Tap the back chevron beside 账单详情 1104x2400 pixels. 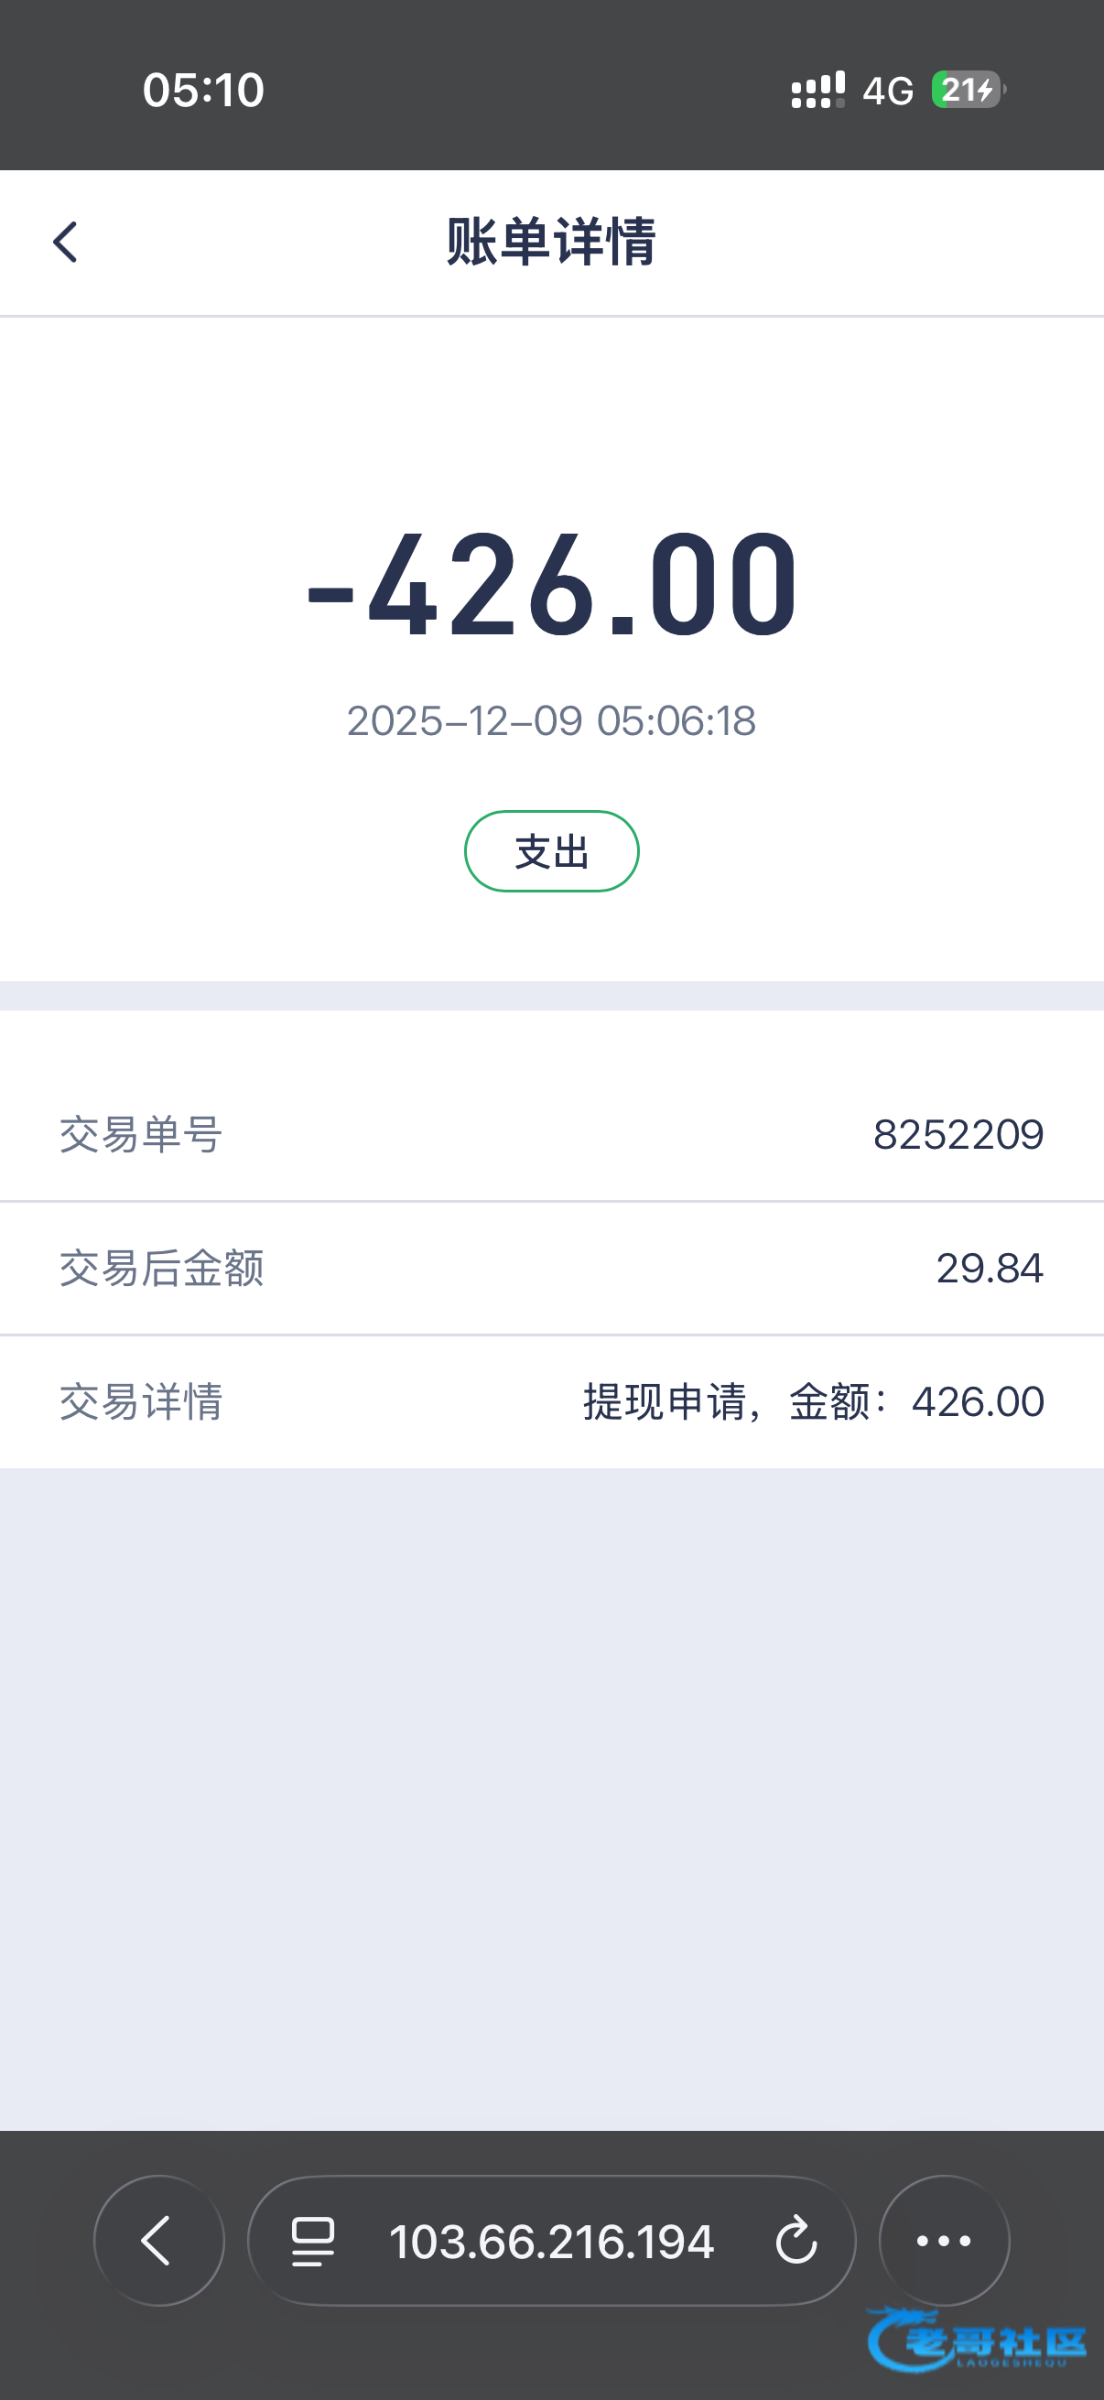[66, 242]
